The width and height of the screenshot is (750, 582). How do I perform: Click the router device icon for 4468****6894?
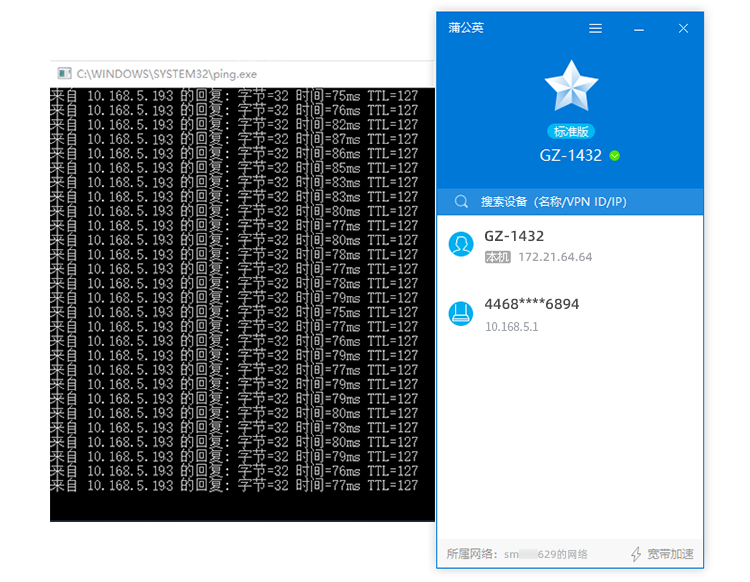(x=461, y=313)
